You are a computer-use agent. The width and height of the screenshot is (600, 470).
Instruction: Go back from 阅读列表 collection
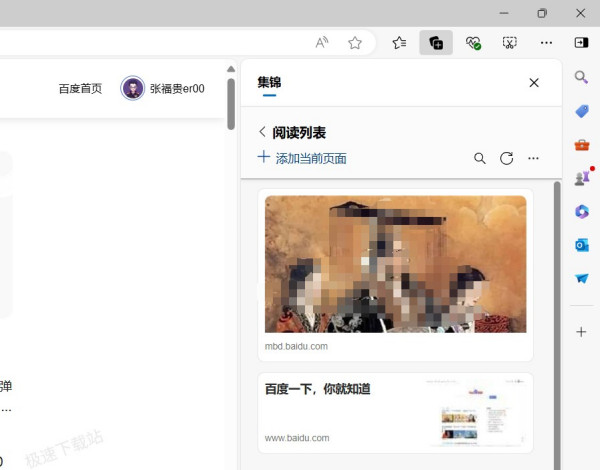pyautogui.click(x=262, y=132)
